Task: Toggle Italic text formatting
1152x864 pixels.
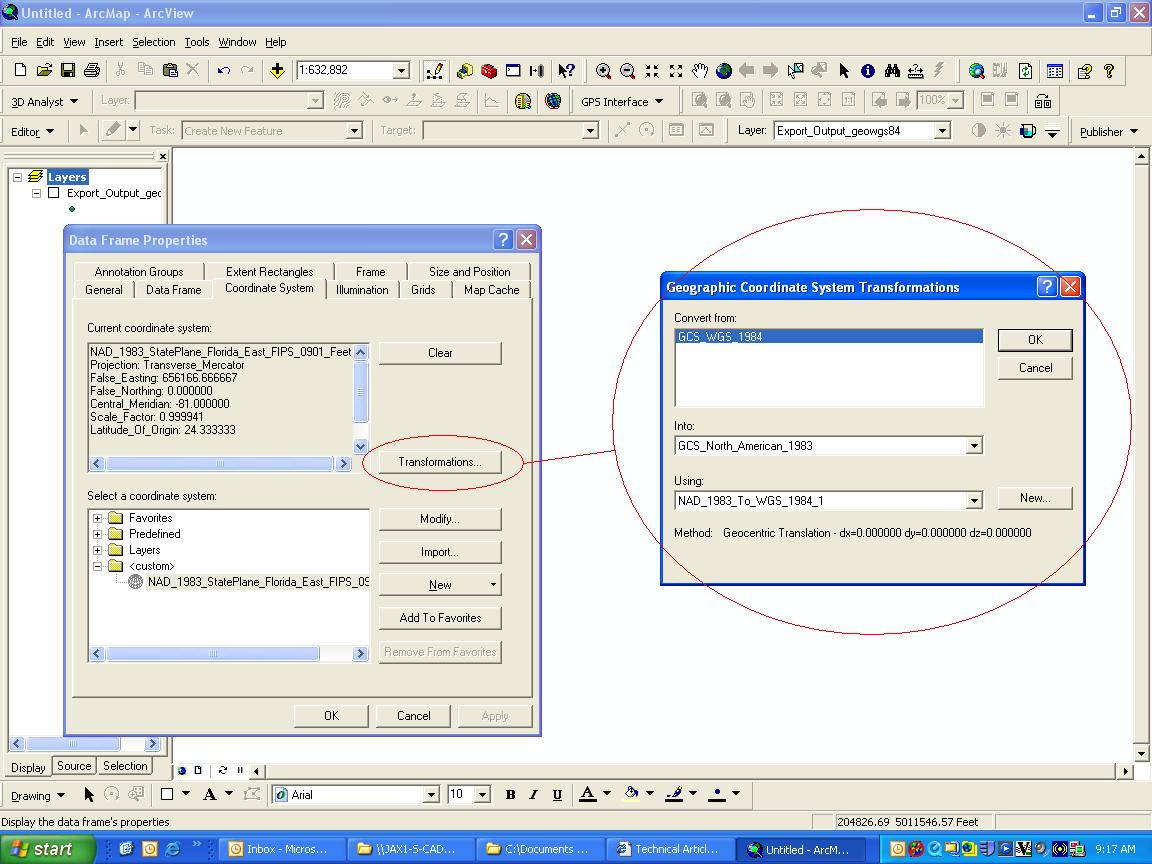Action: [x=533, y=794]
